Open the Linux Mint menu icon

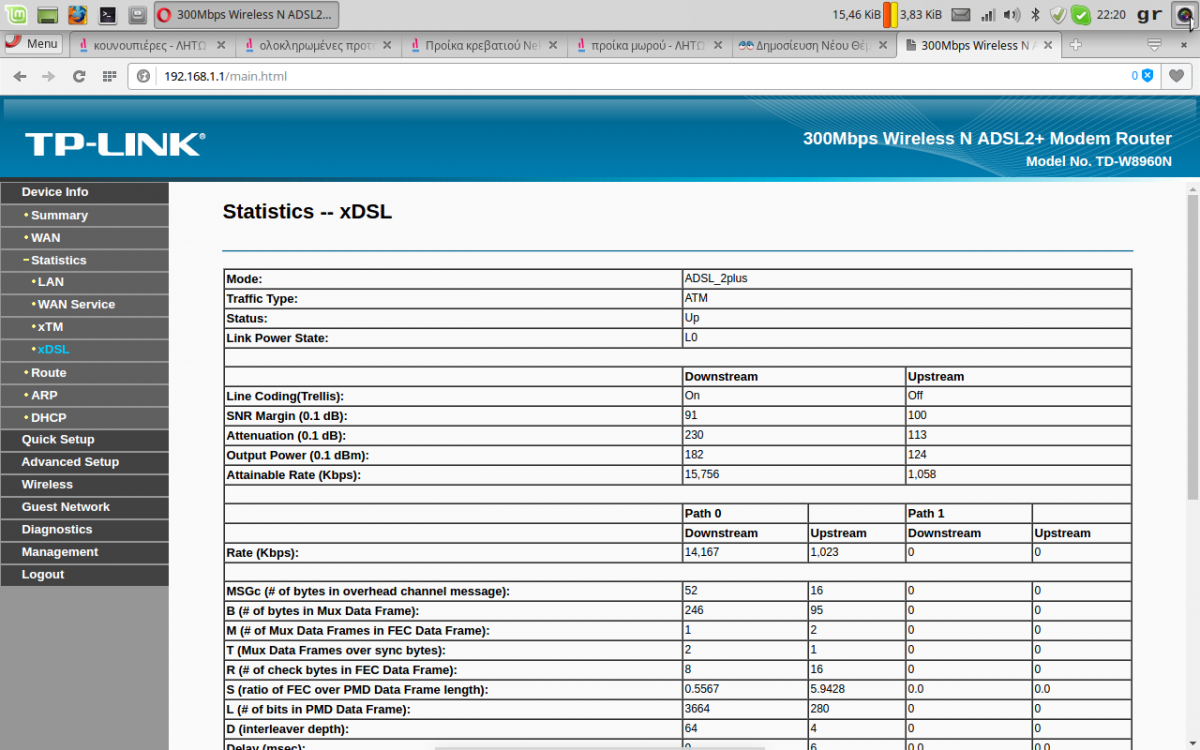click(x=15, y=15)
